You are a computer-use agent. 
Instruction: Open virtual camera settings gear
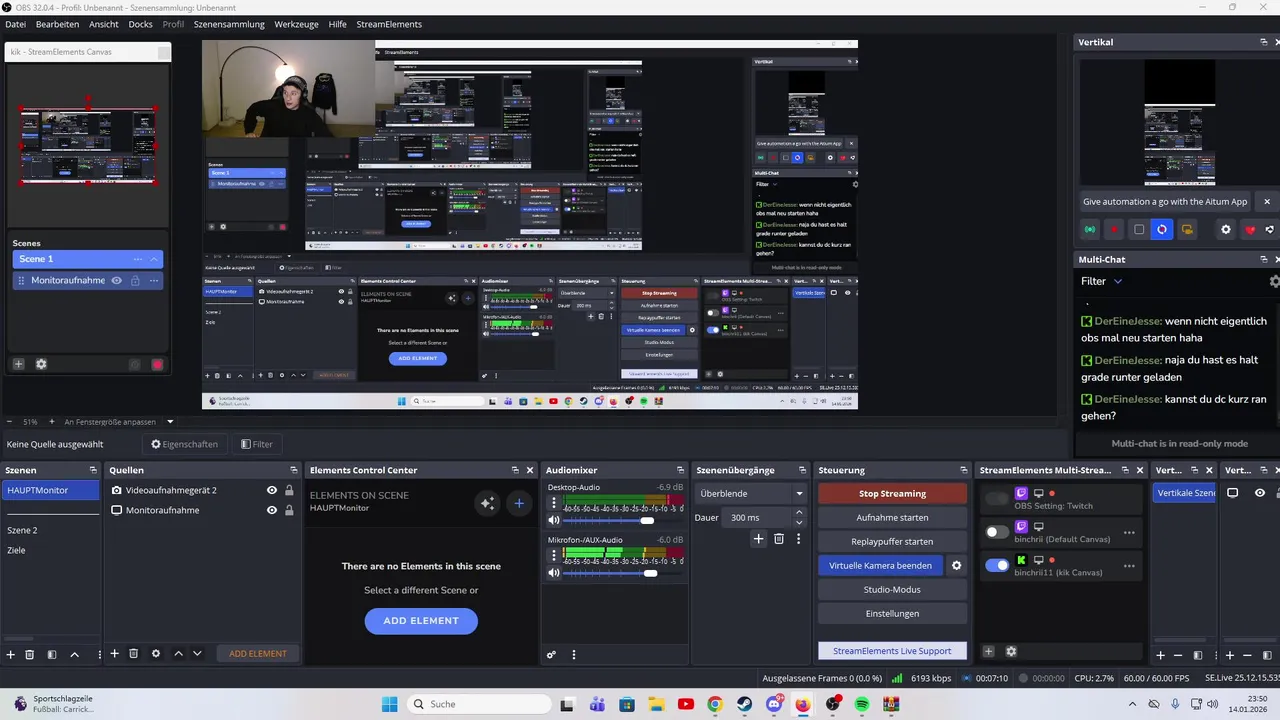[956, 566]
